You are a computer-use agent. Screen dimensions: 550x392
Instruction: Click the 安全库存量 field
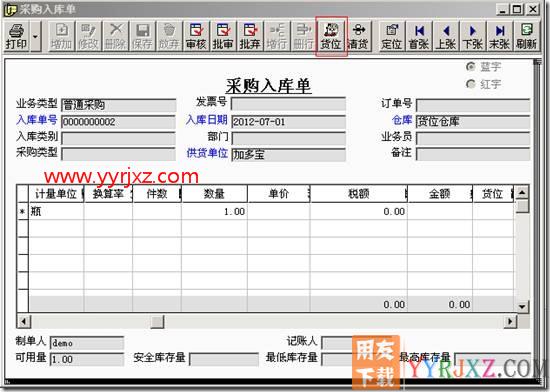point(224,359)
